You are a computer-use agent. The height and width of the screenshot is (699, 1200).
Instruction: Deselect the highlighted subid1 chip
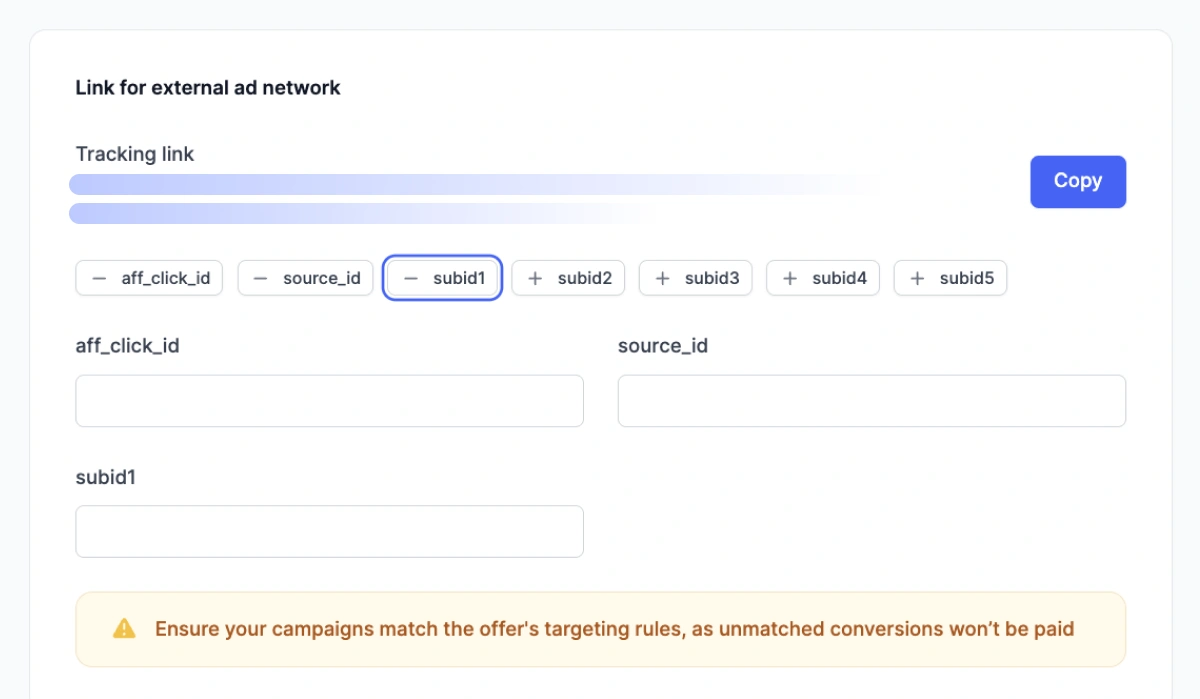coord(442,278)
